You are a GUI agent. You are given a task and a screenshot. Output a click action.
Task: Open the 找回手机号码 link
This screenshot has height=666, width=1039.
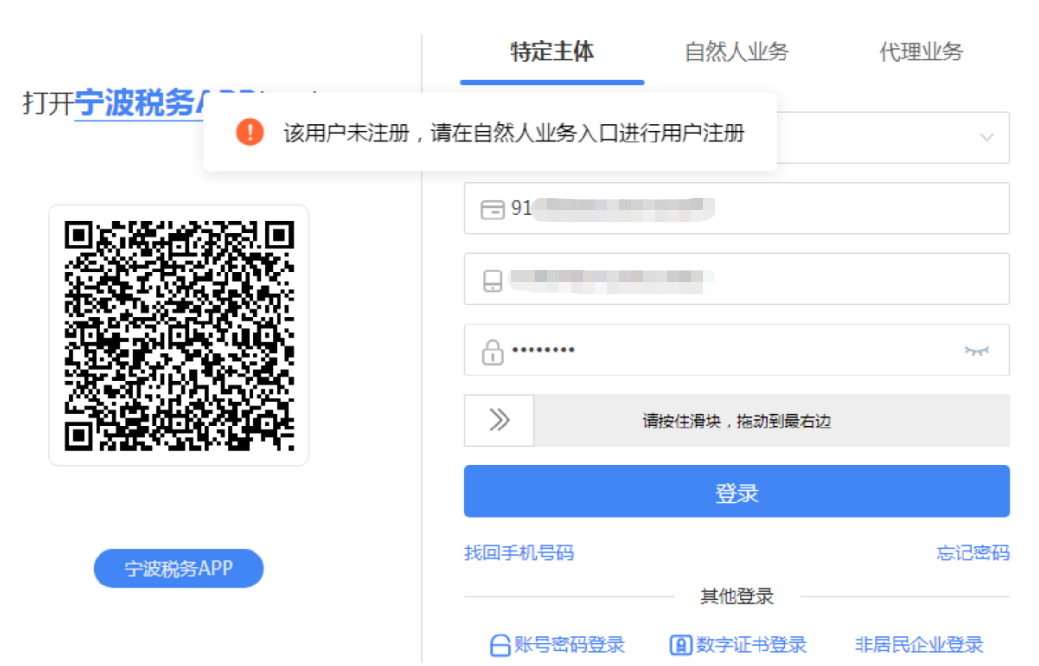pyautogui.click(x=519, y=553)
